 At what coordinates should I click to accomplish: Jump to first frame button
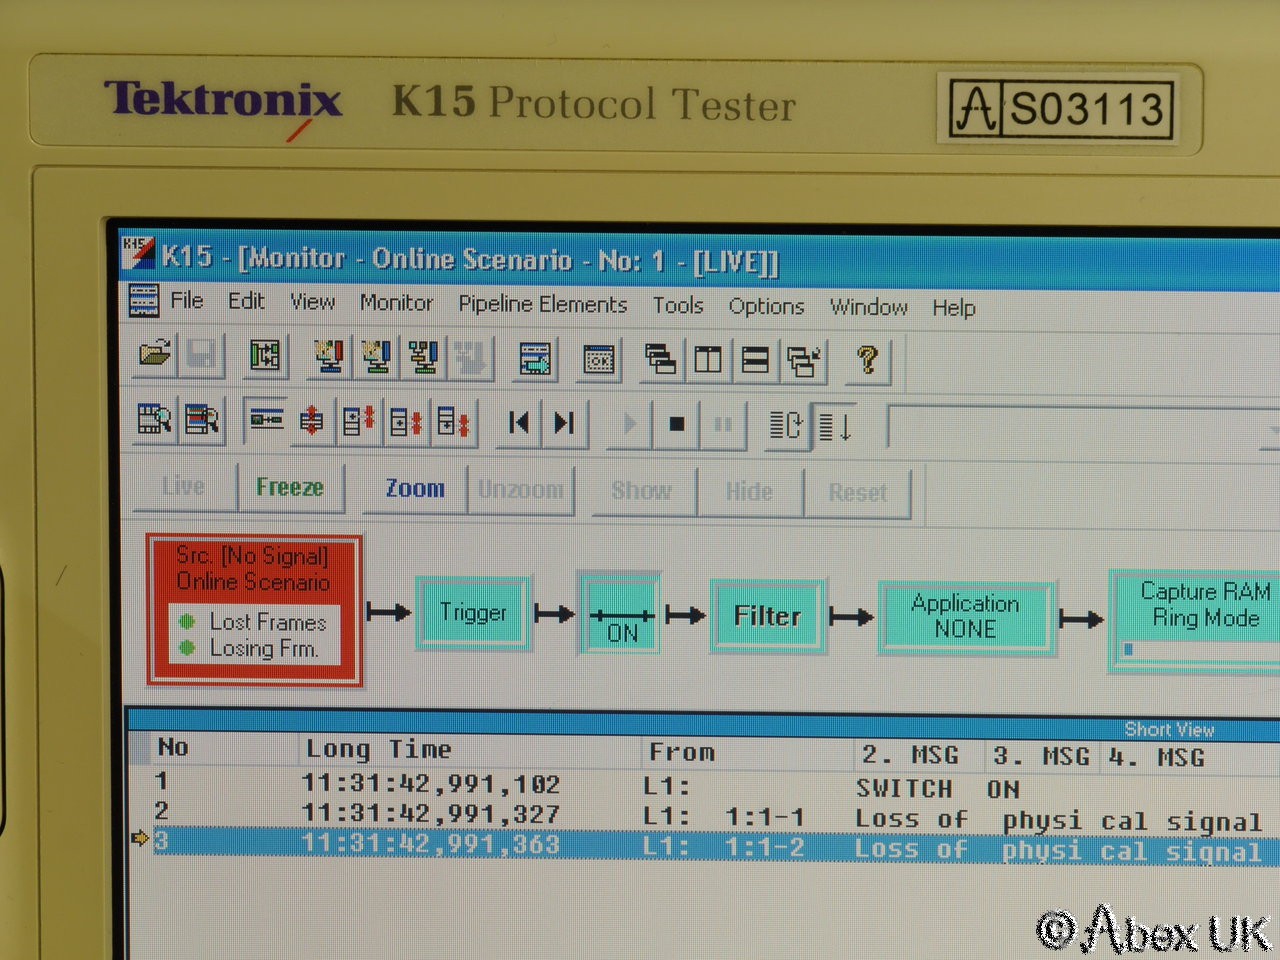pos(518,424)
